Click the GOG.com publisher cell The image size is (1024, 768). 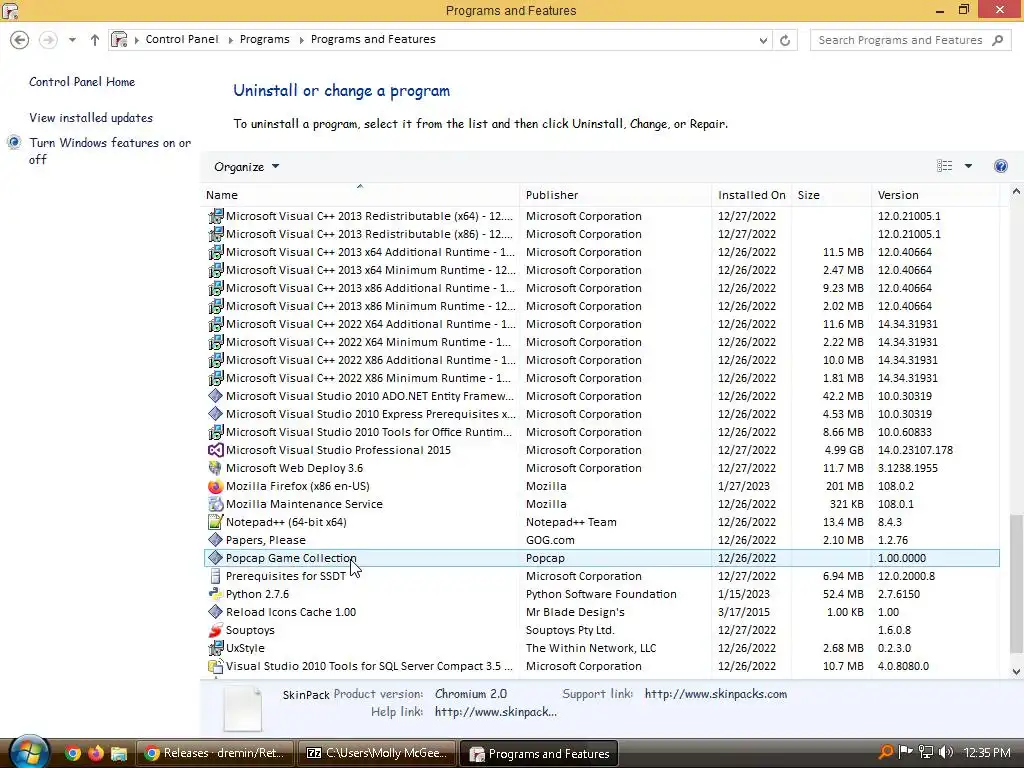pos(550,540)
